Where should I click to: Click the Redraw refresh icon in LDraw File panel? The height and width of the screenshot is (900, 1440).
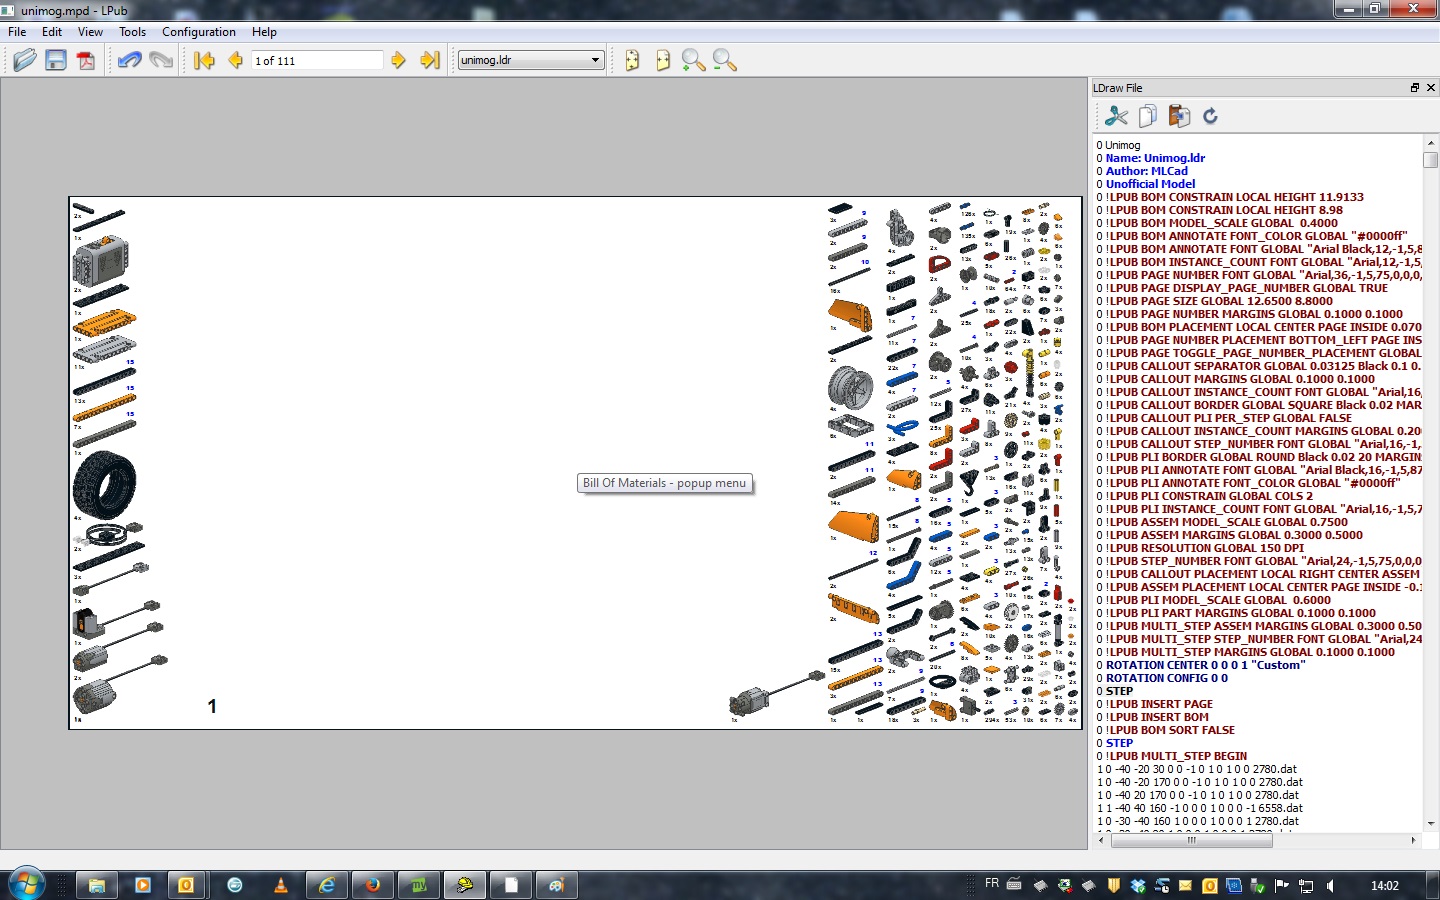point(1210,116)
